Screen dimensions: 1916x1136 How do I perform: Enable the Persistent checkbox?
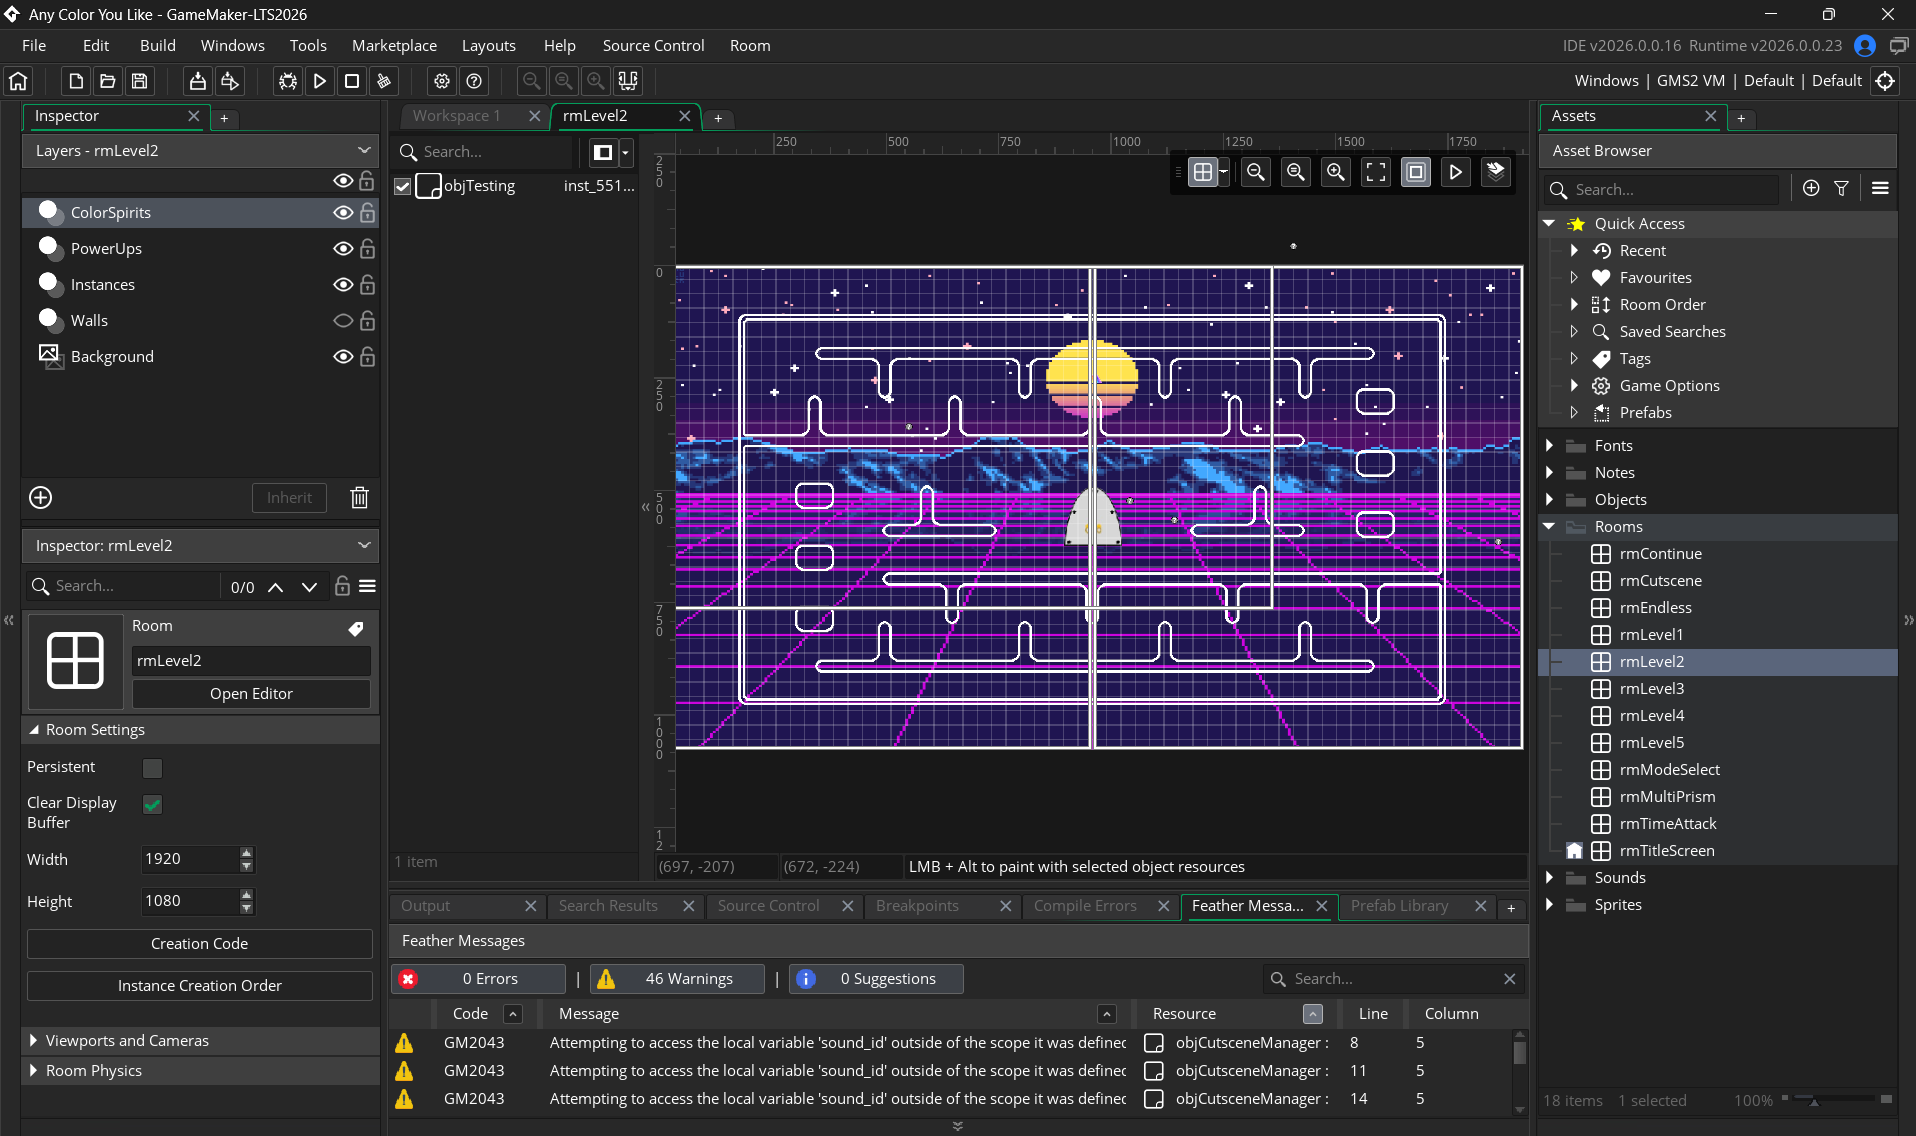[153, 768]
